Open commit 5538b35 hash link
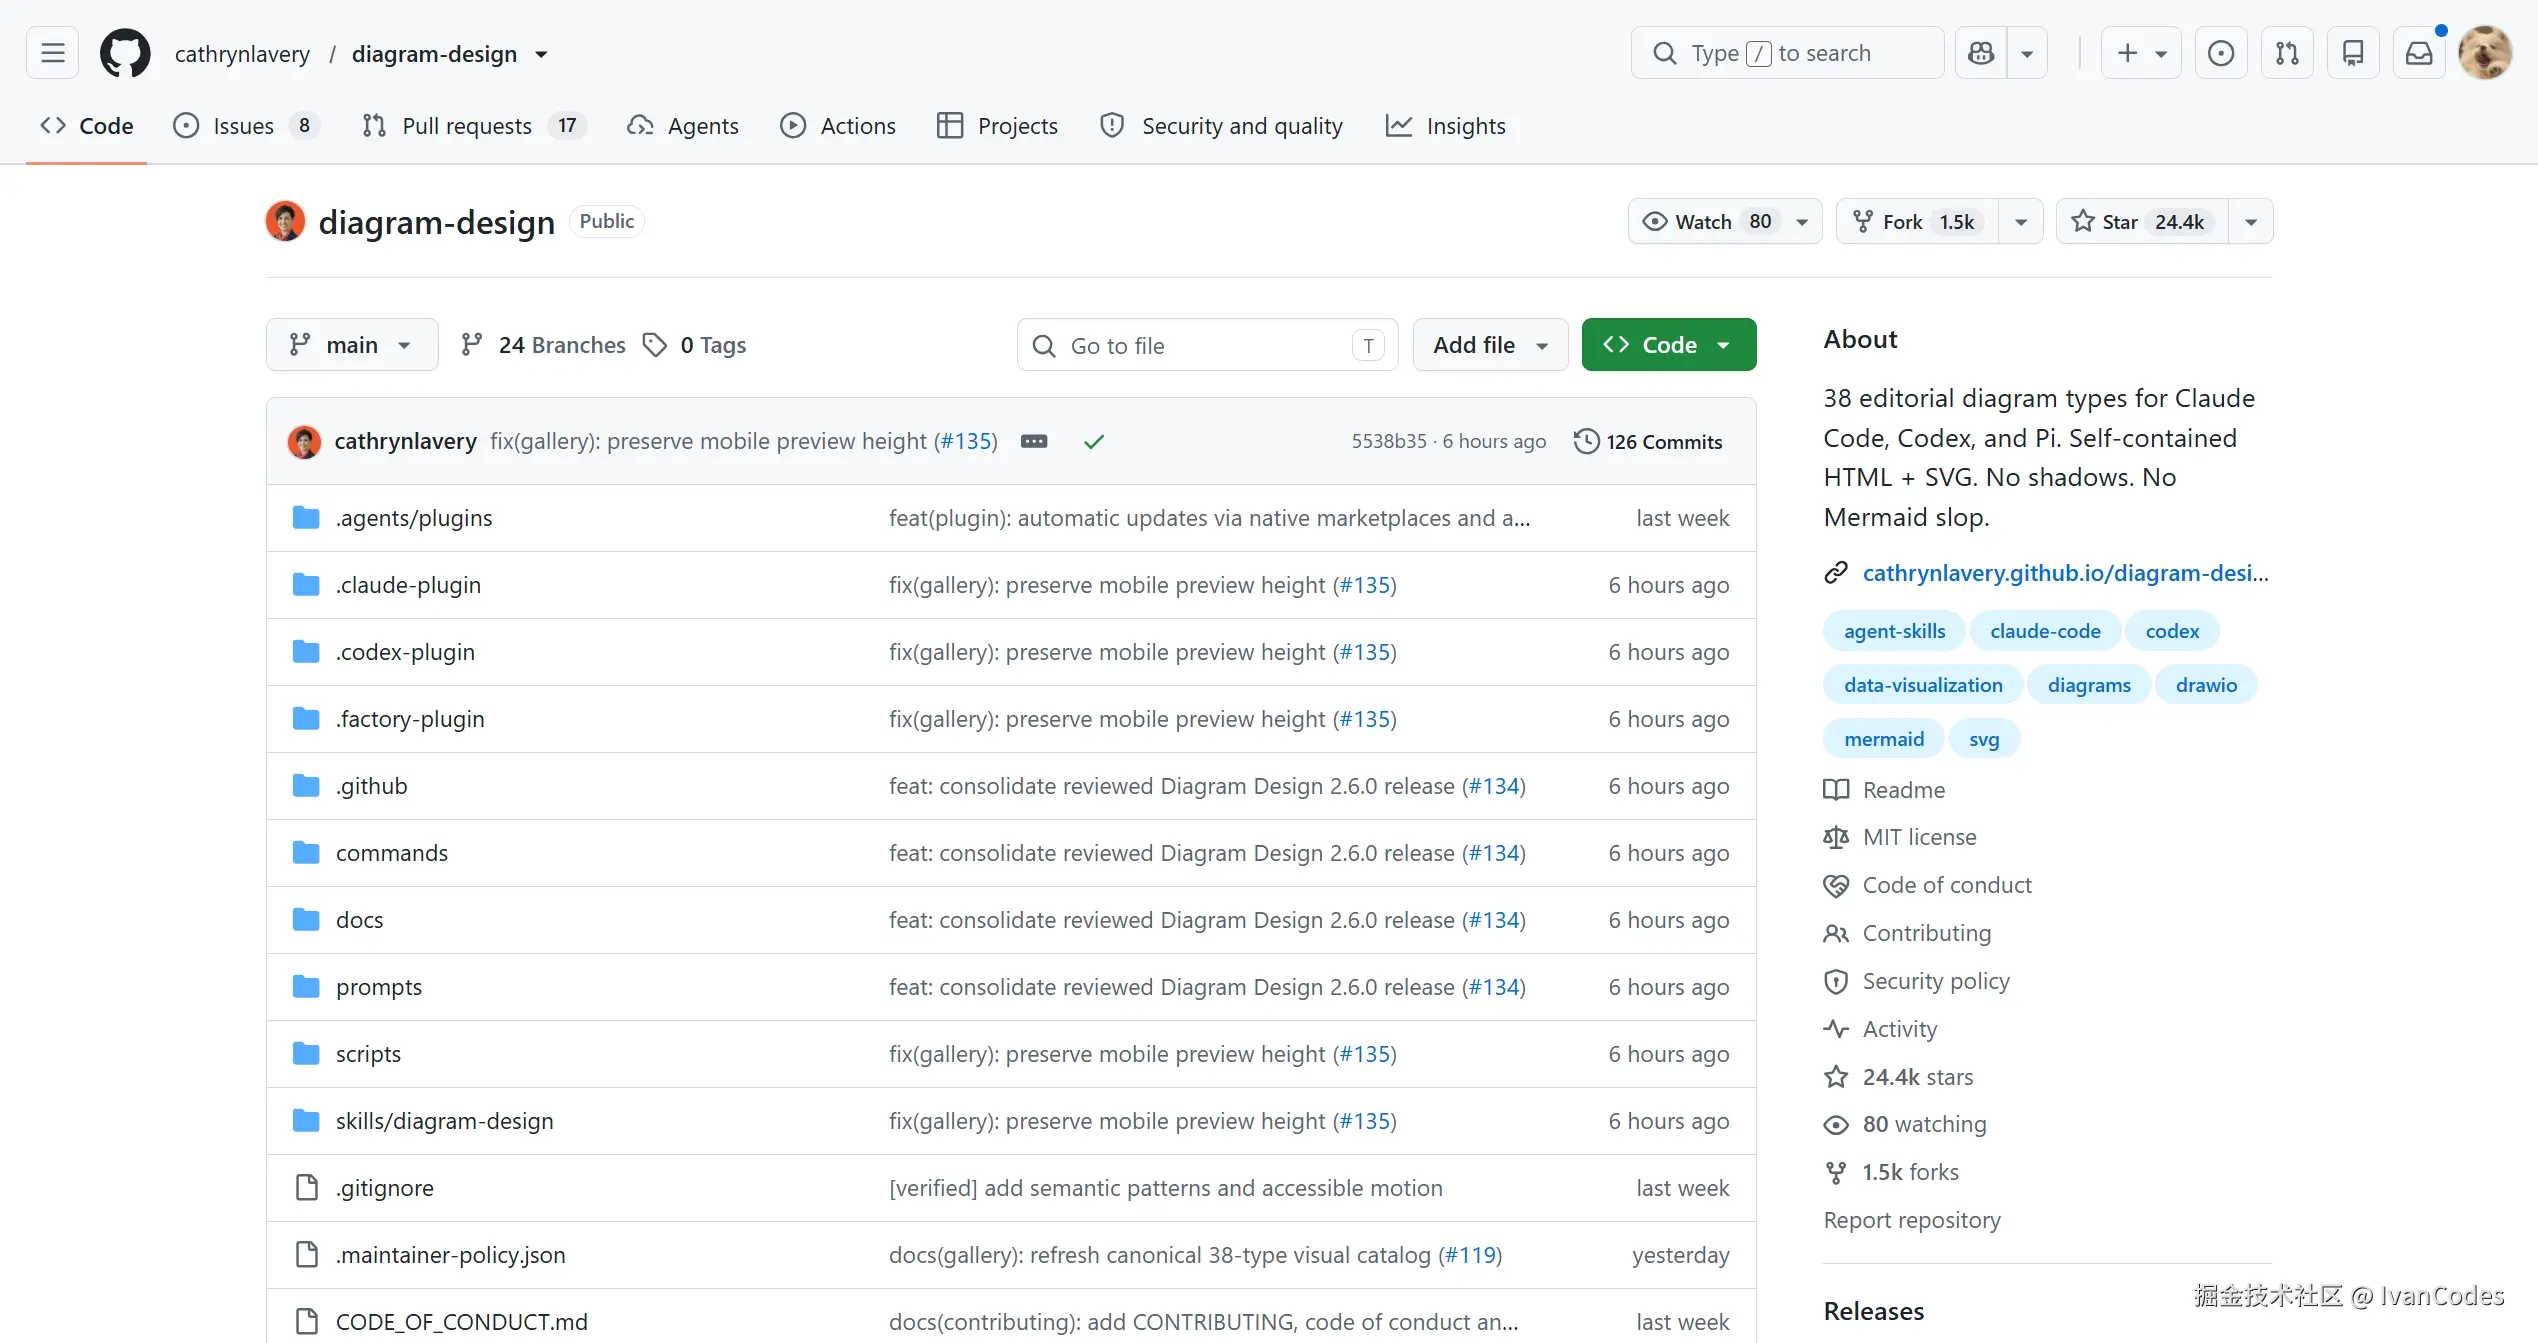The width and height of the screenshot is (2538, 1343). [x=1389, y=441]
